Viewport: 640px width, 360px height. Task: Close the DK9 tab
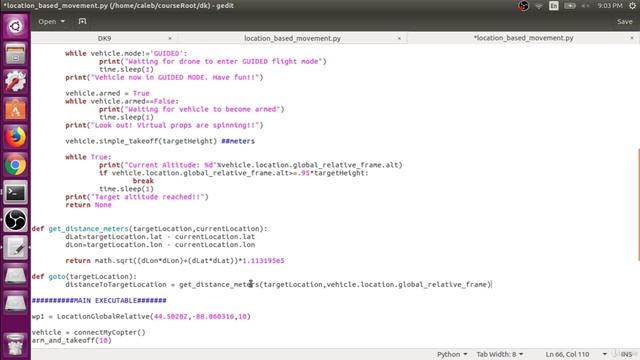pyautogui.click(x=170, y=38)
